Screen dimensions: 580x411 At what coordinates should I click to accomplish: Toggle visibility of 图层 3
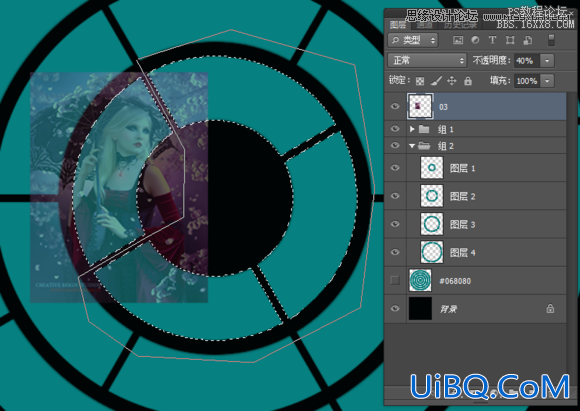click(x=395, y=224)
